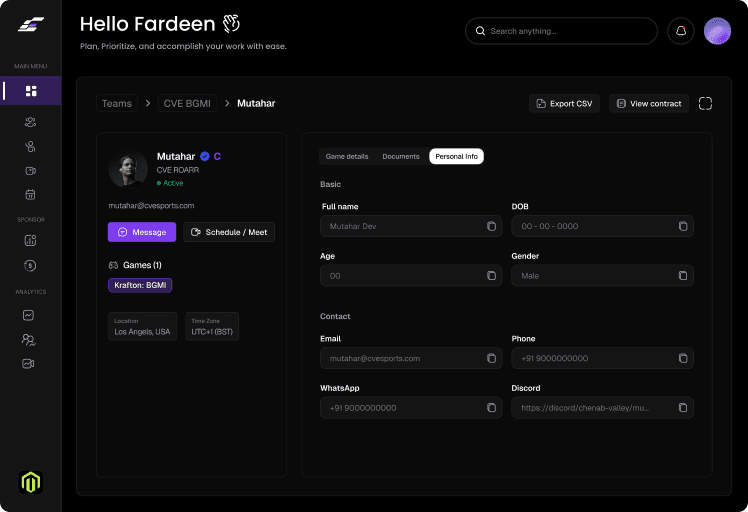The width and height of the screenshot is (748, 512).
Task: Copy the DOB field value
Action: [x=683, y=226]
